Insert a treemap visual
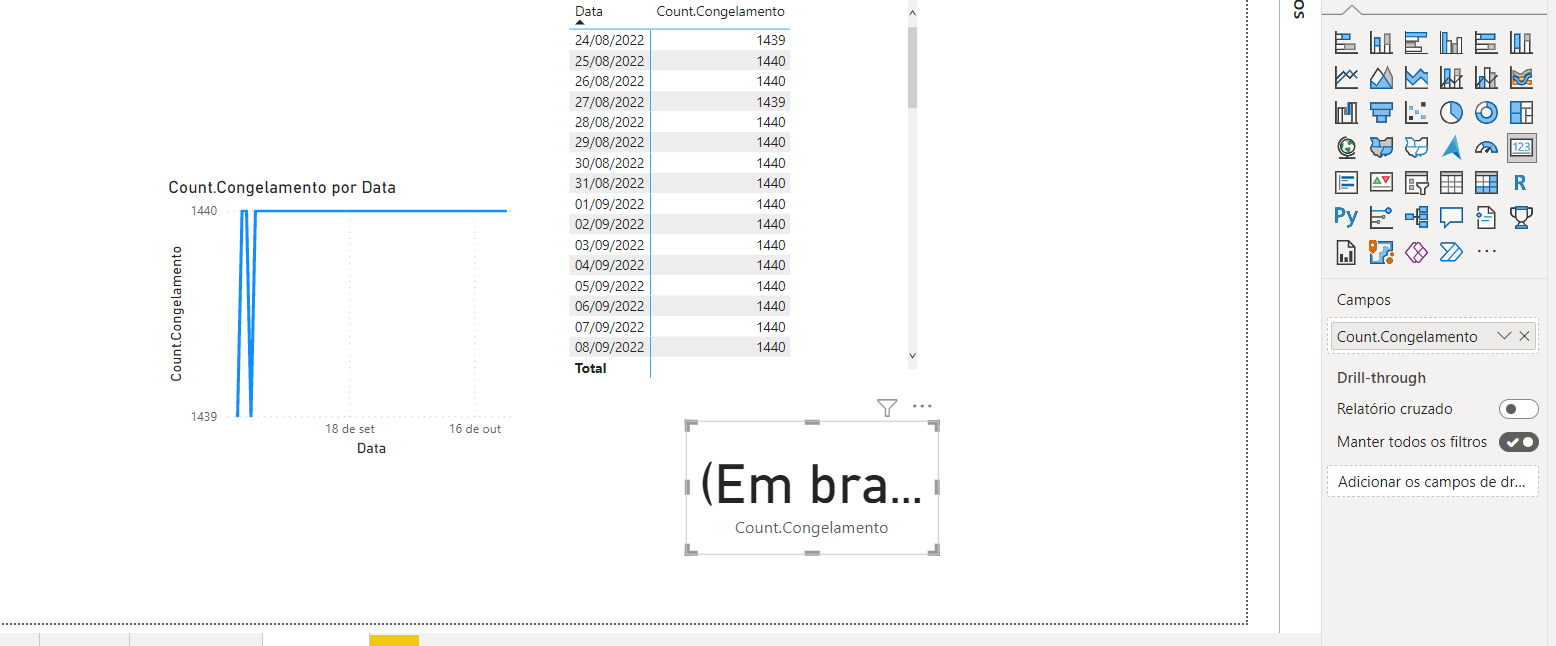The width and height of the screenshot is (1556, 646). pos(1521,113)
